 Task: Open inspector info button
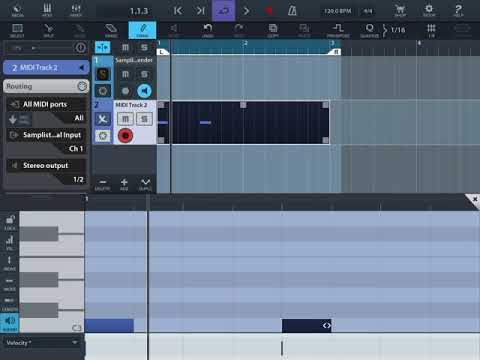81,48
